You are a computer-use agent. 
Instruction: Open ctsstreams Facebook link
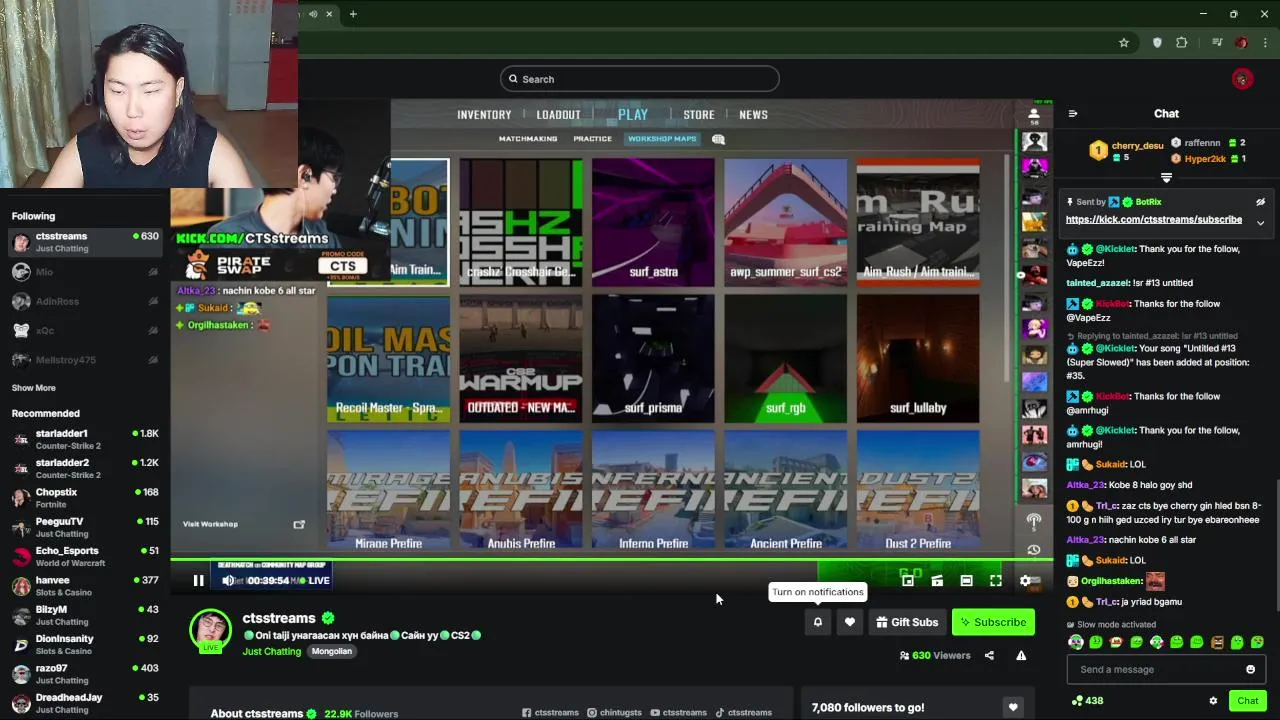pyautogui.click(x=550, y=713)
